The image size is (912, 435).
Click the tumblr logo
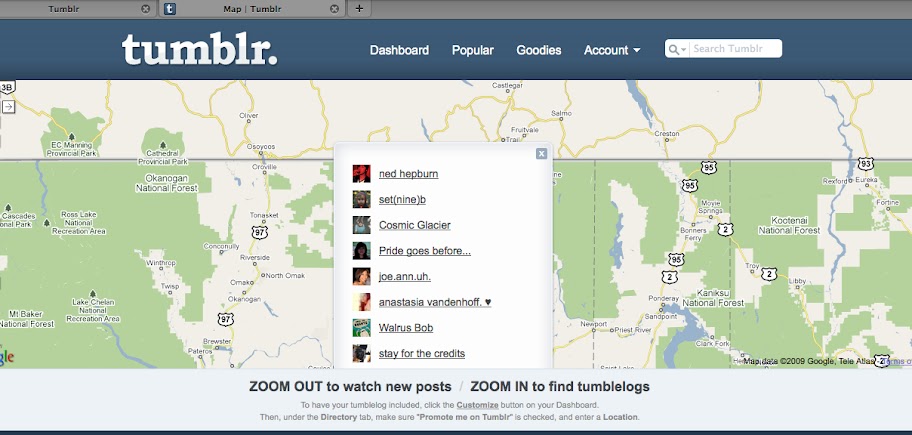tap(199, 50)
